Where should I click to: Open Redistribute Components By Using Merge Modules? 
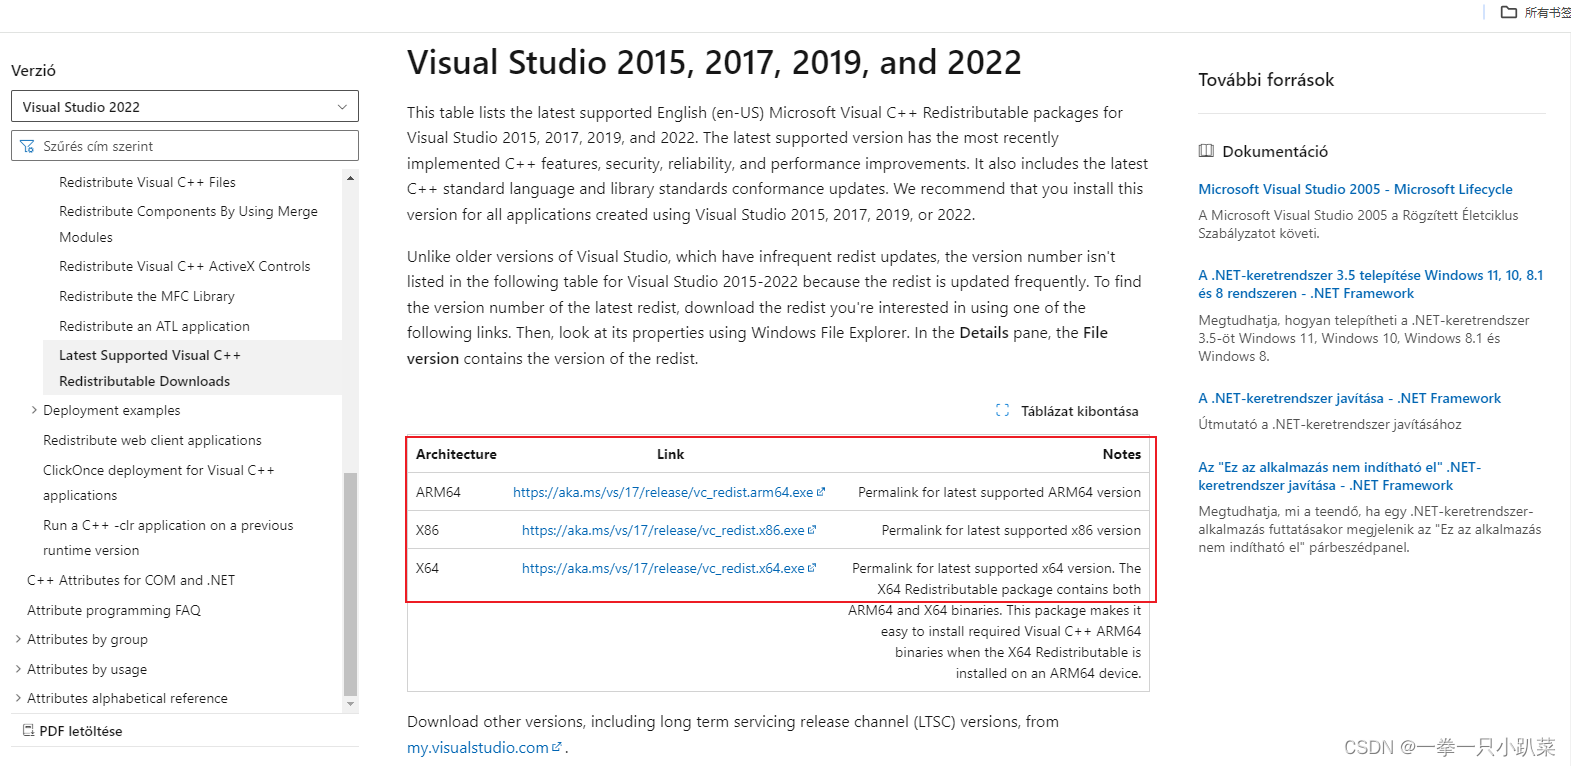(x=188, y=224)
